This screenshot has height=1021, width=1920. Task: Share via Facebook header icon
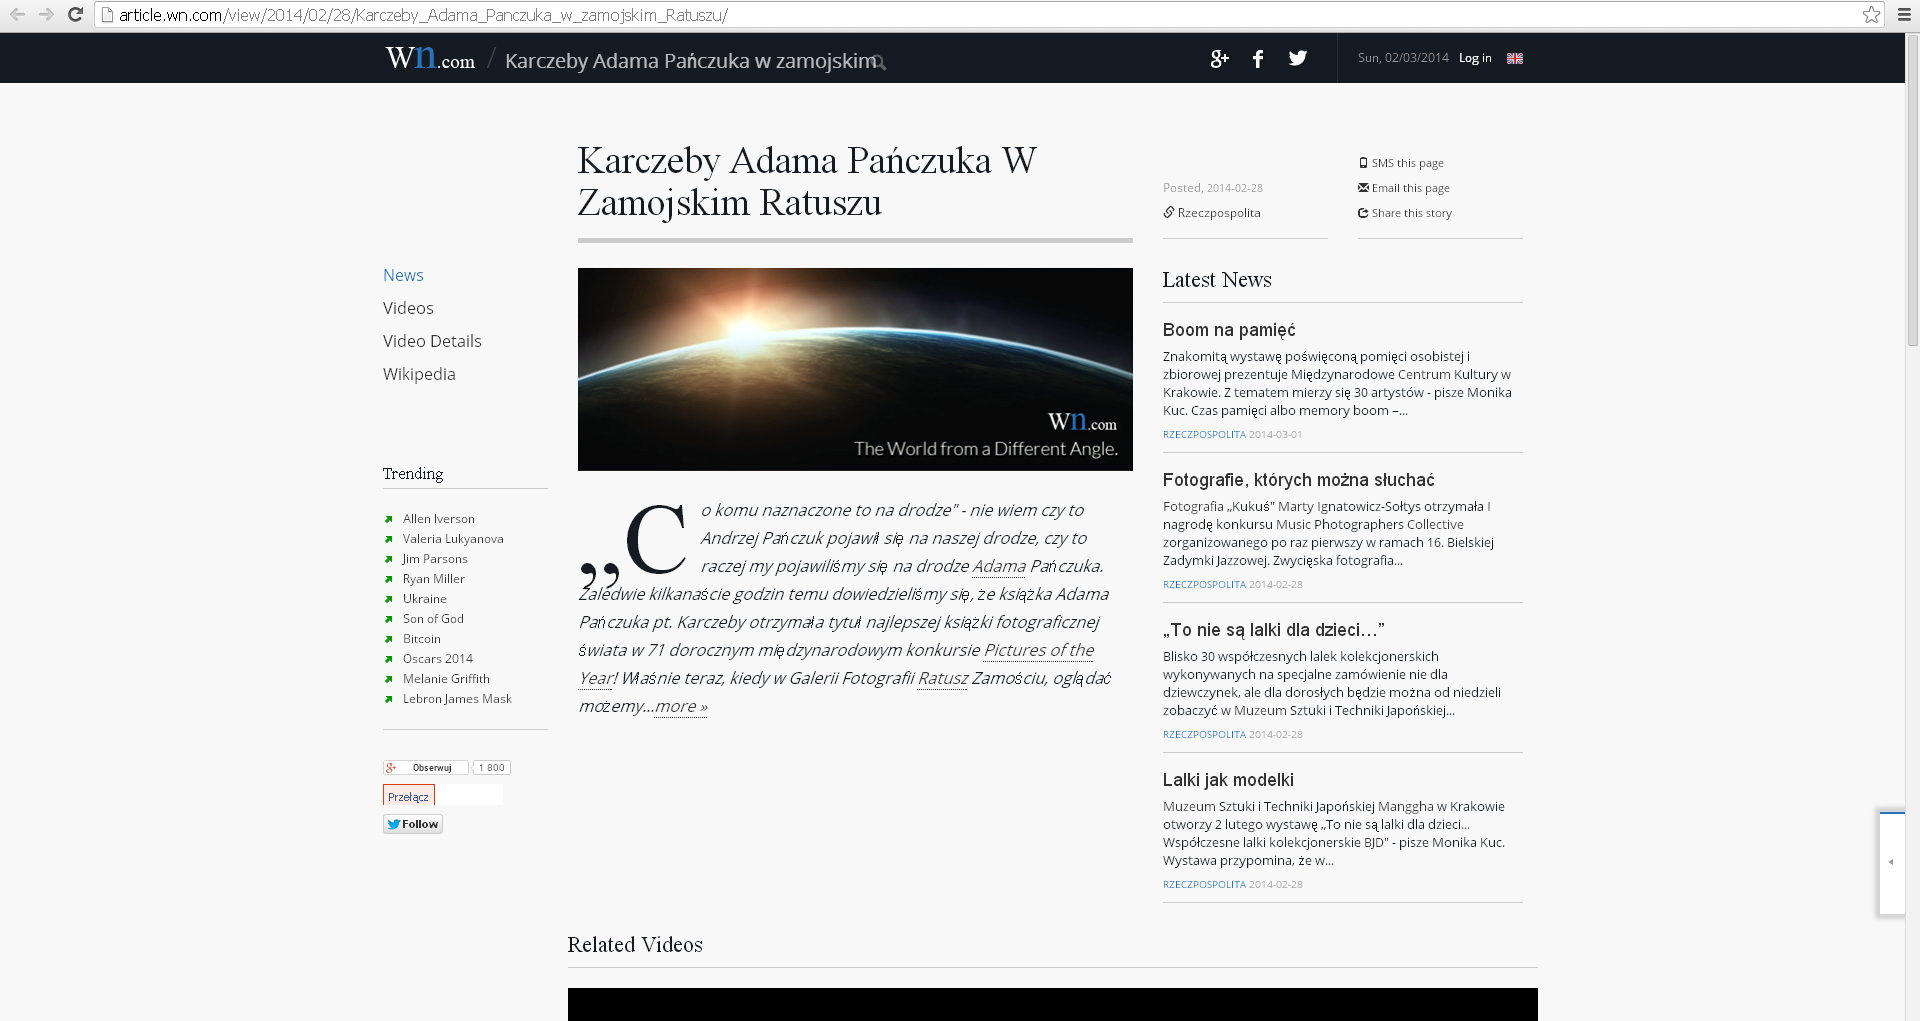pos(1258,58)
